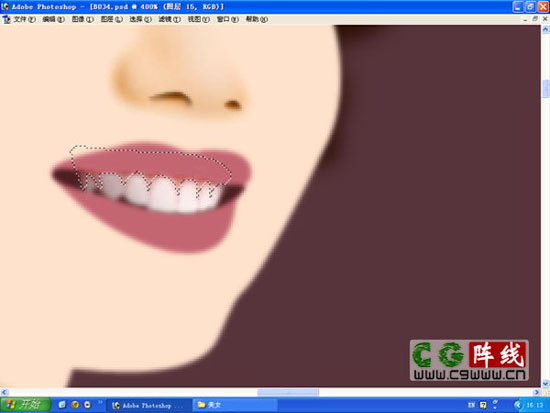
Task: Click the vertical scrollbar down arrow
Action: coord(545,384)
